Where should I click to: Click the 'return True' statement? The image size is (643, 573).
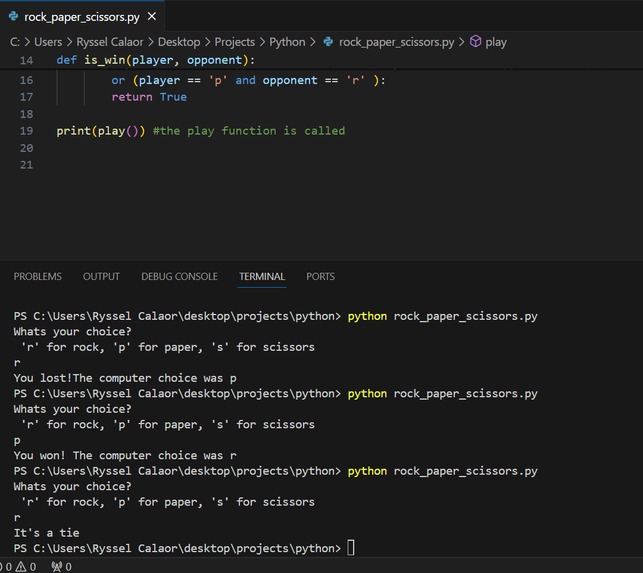(149, 97)
